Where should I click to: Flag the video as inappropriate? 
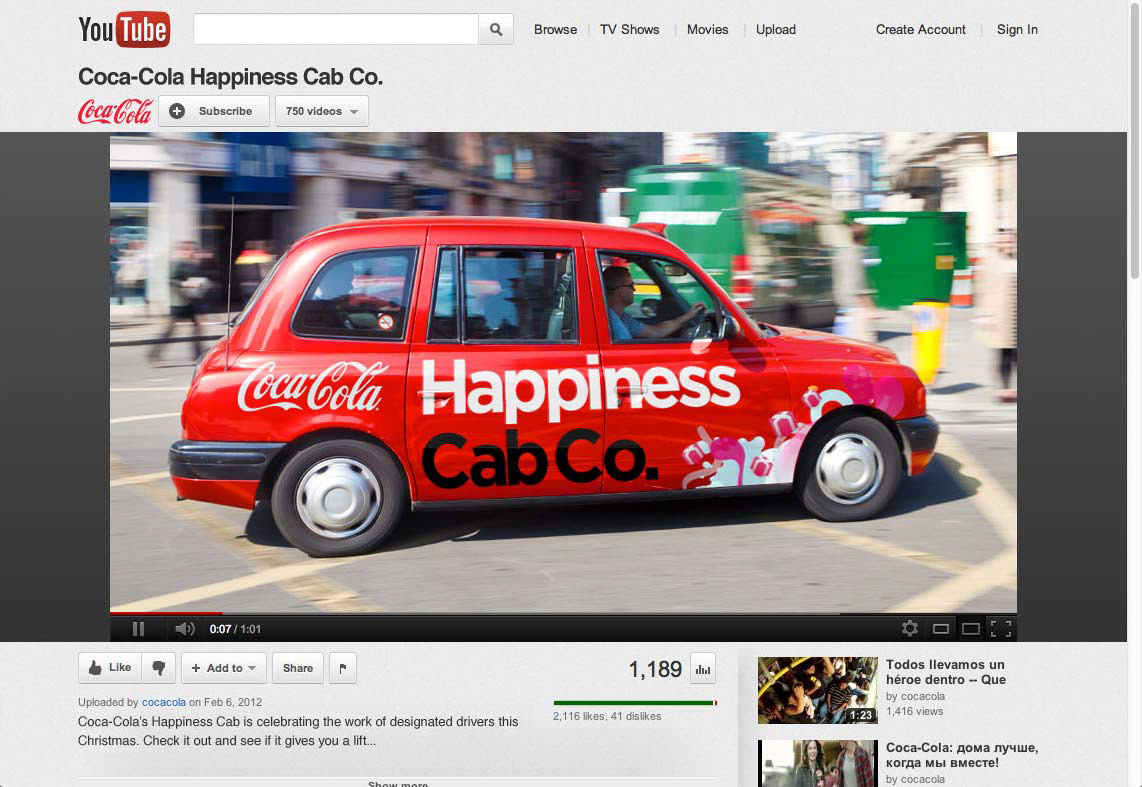pyautogui.click(x=343, y=668)
